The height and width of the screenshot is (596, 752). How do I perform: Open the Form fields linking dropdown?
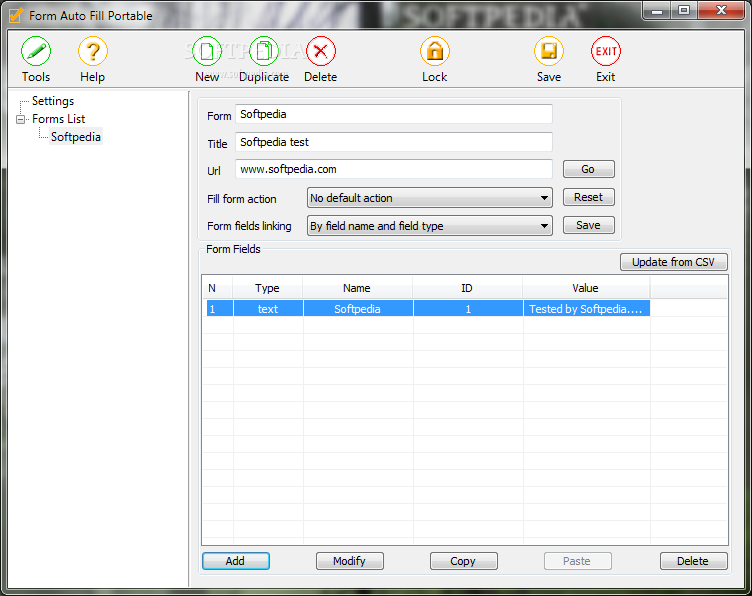click(x=430, y=226)
